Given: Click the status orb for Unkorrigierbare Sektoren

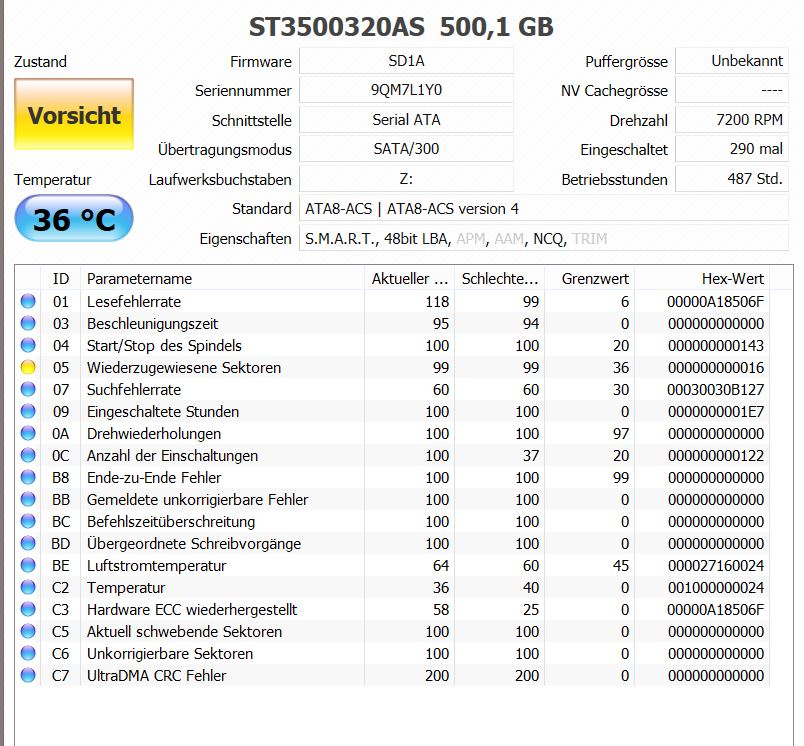Looking at the screenshot, I should tap(28, 654).
